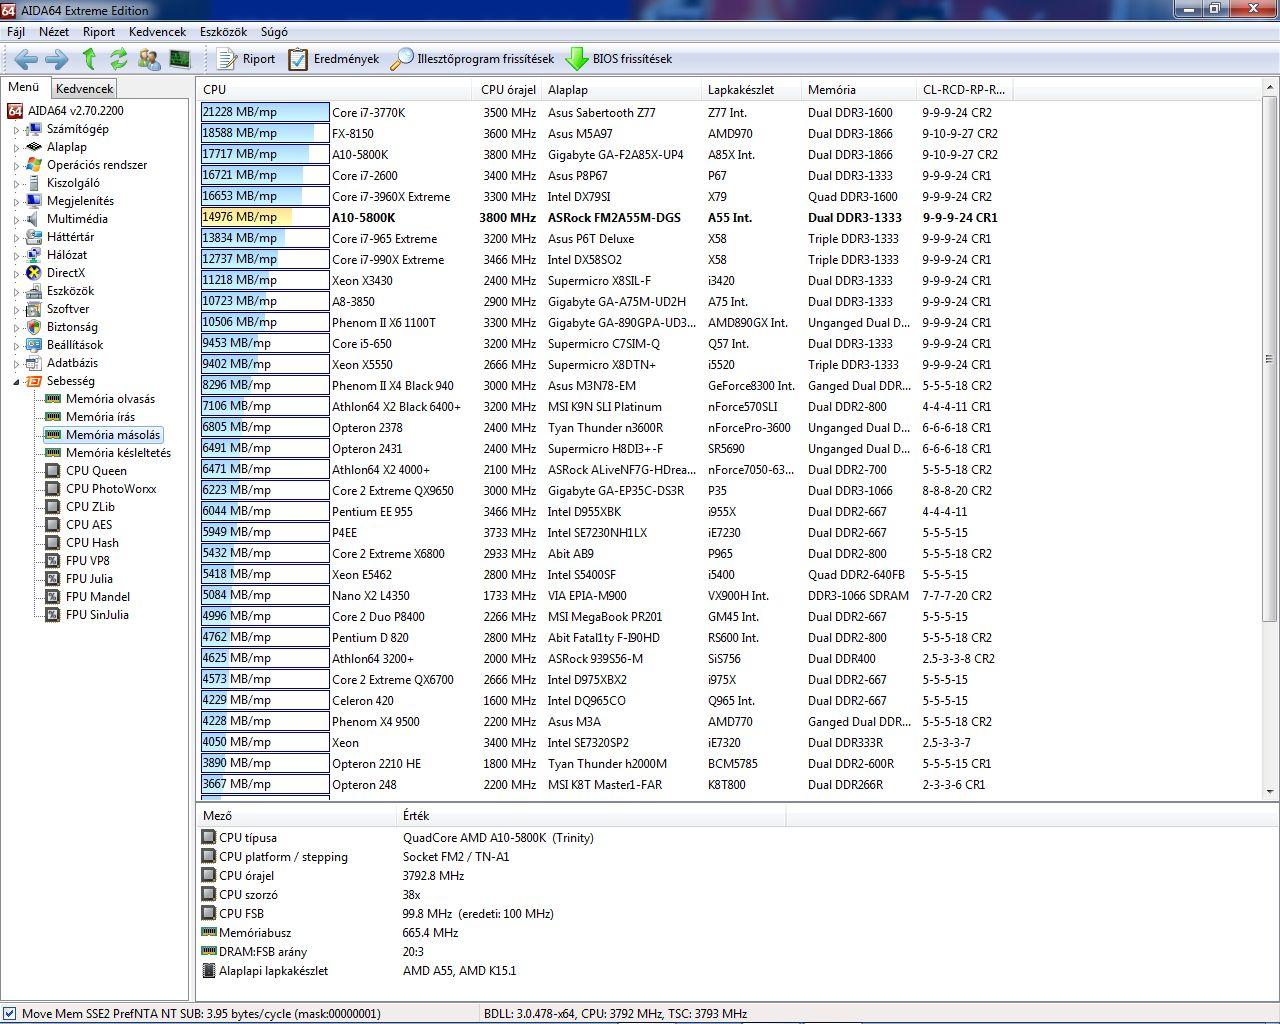Expand the Multimédia tree node
This screenshot has height=1024, width=1280.
pos(16,220)
